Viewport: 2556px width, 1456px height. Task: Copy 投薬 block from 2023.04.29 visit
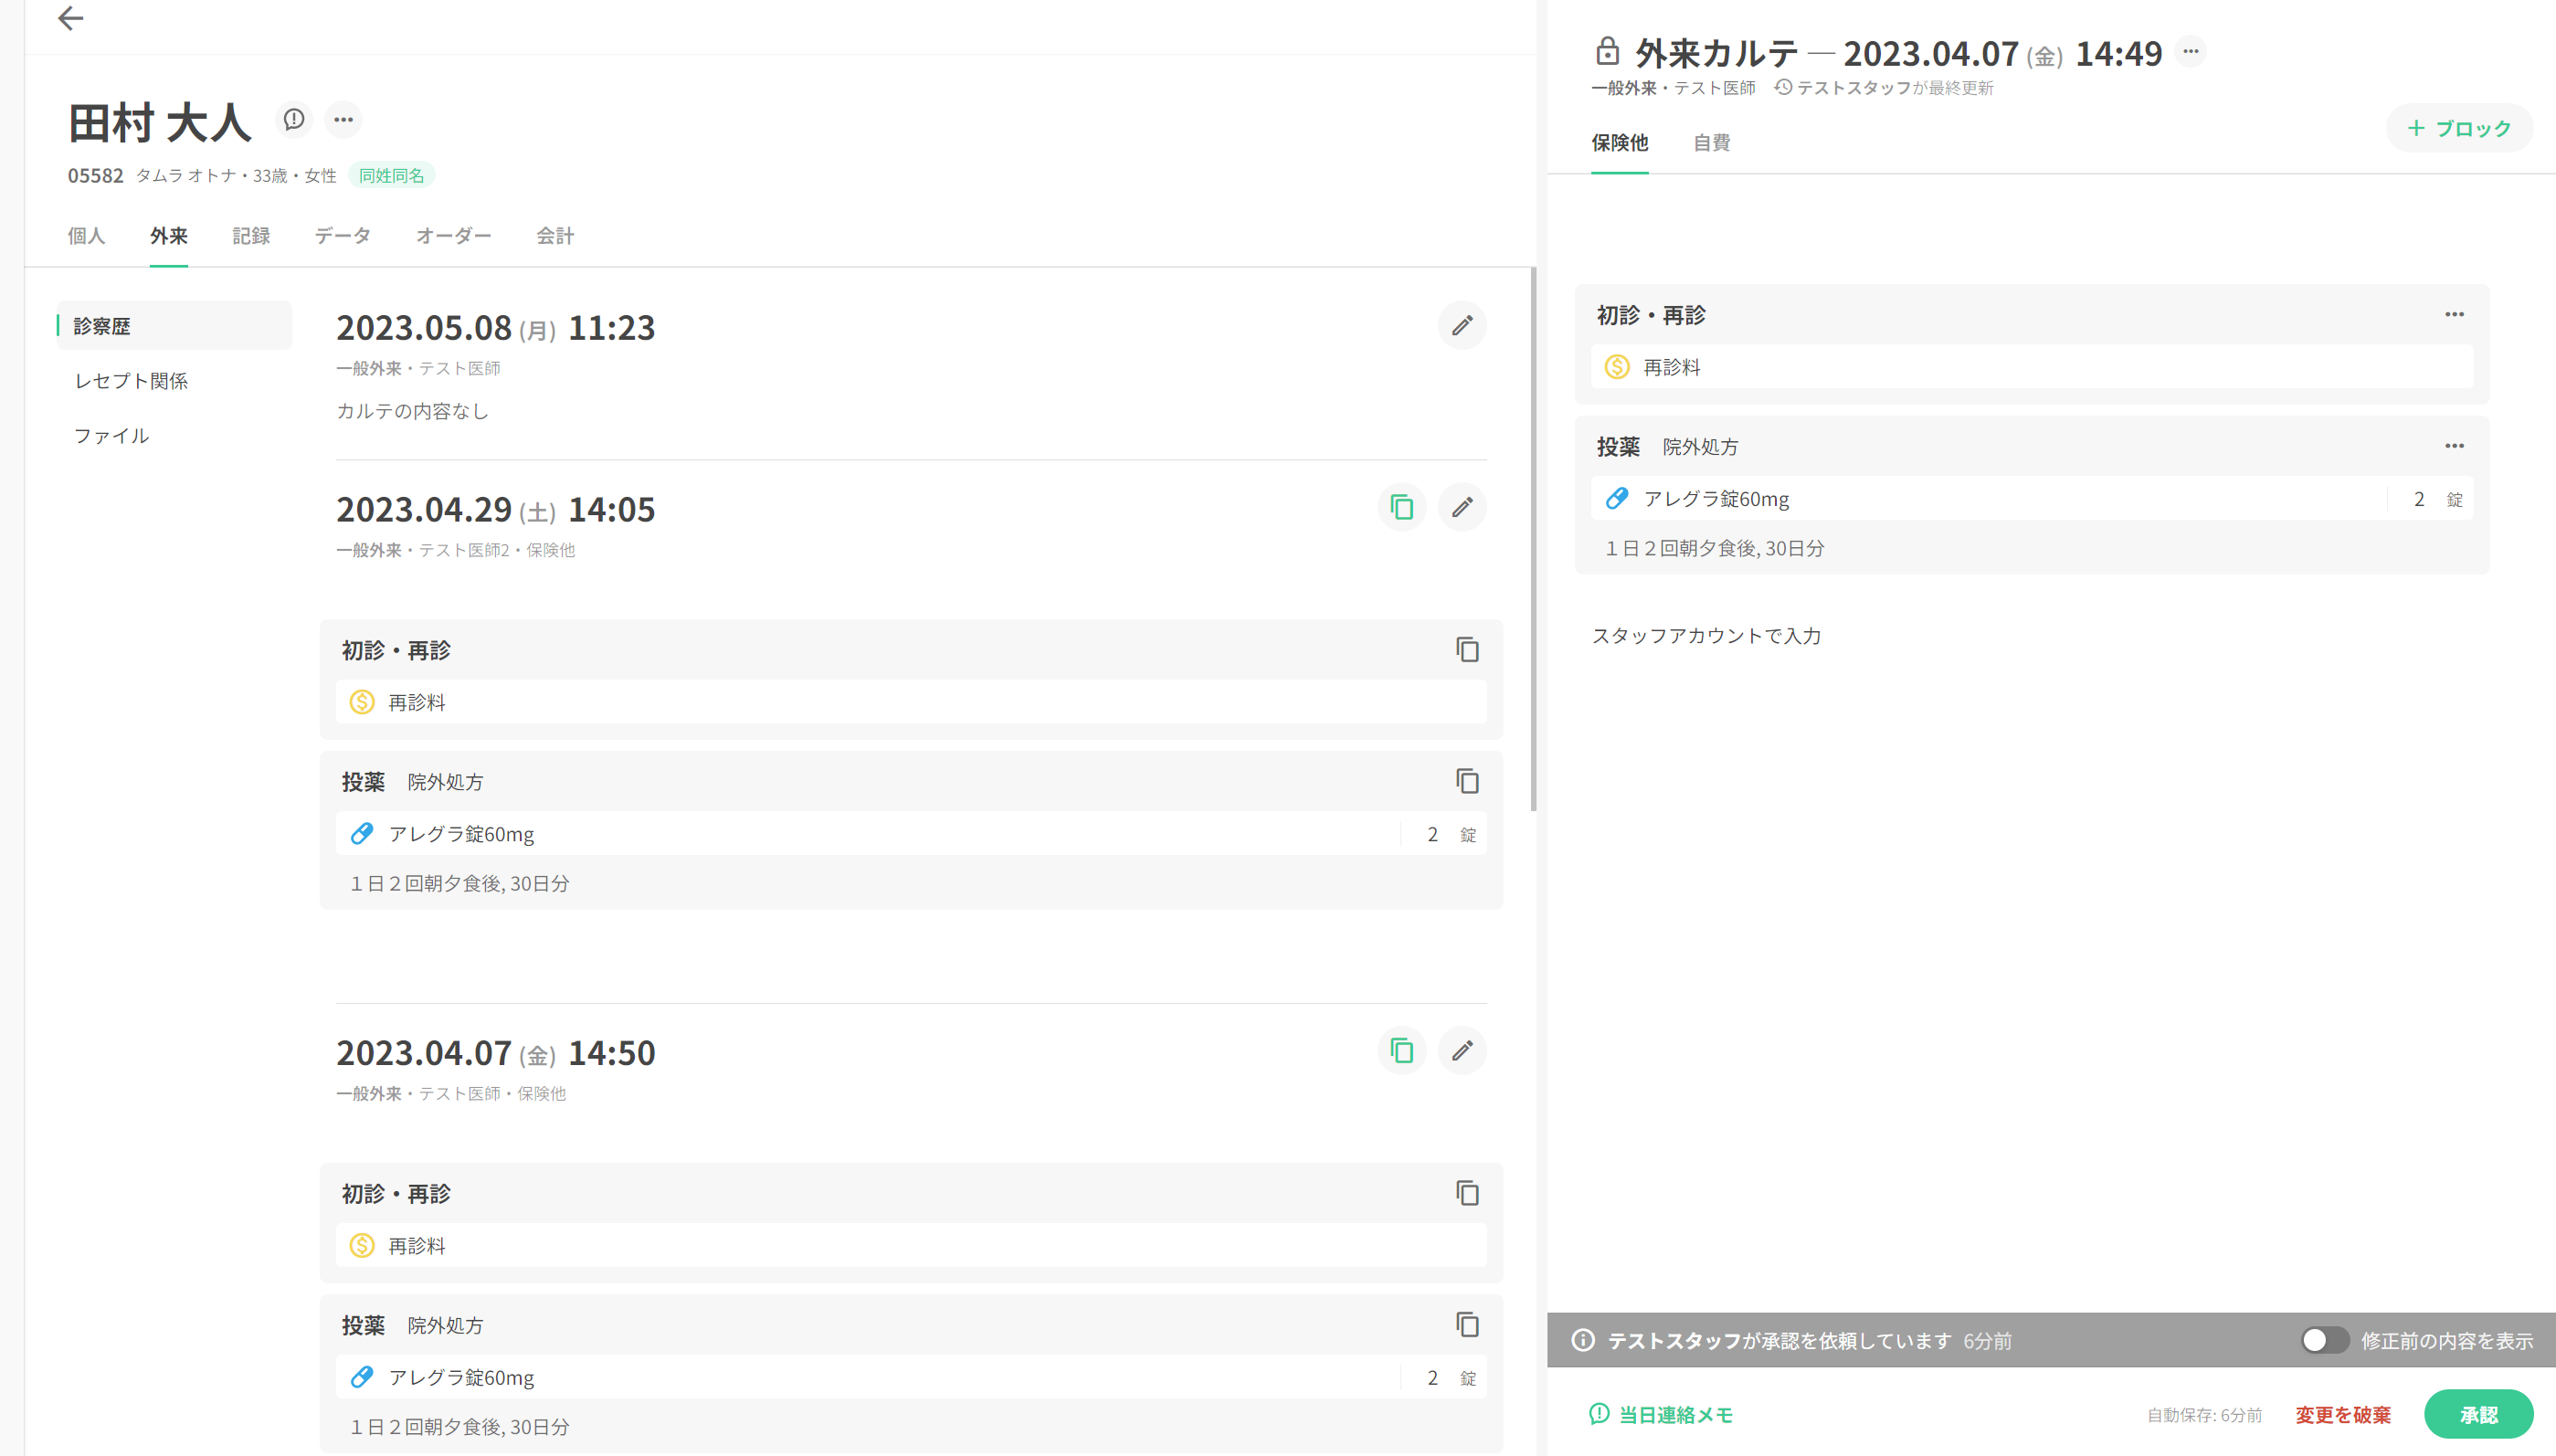[1466, 781]
